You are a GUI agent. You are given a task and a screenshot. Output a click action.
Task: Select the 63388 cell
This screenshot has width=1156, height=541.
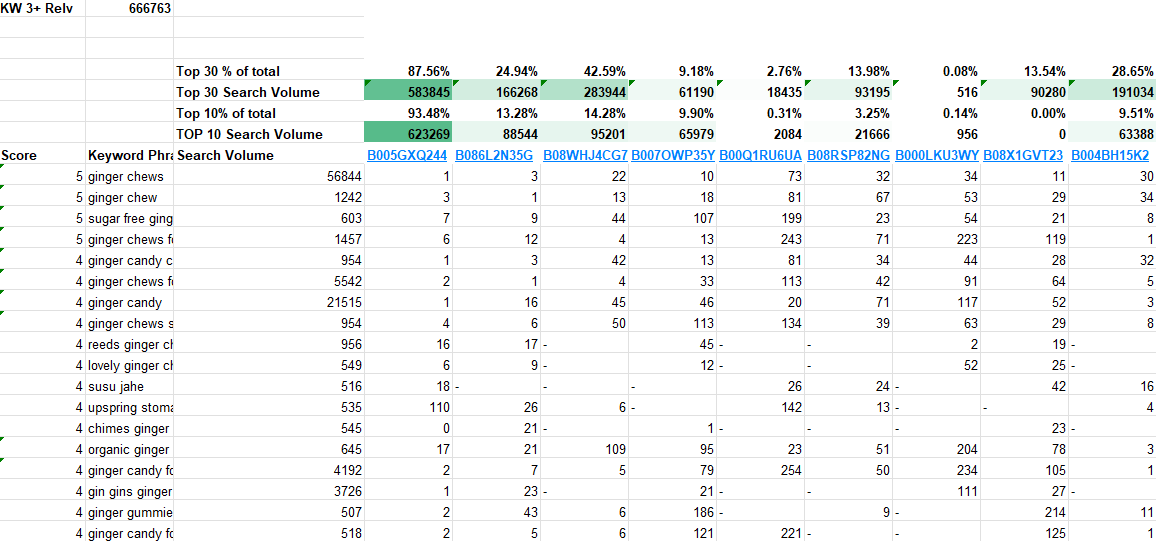pyautogui.click(x=1113, y=134)
